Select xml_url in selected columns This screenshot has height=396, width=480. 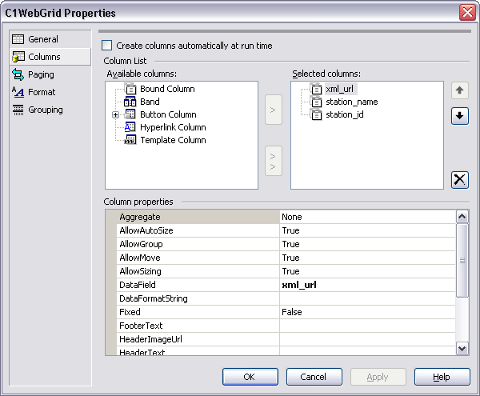[x=339, y=89]
